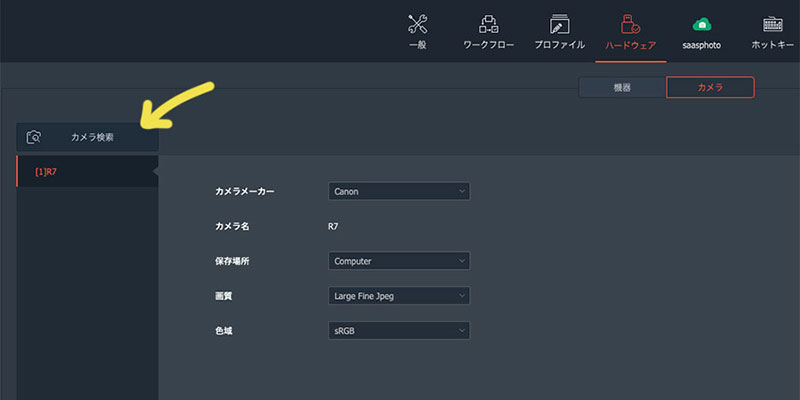Click the ワークフロー text label

coord(489,45)
